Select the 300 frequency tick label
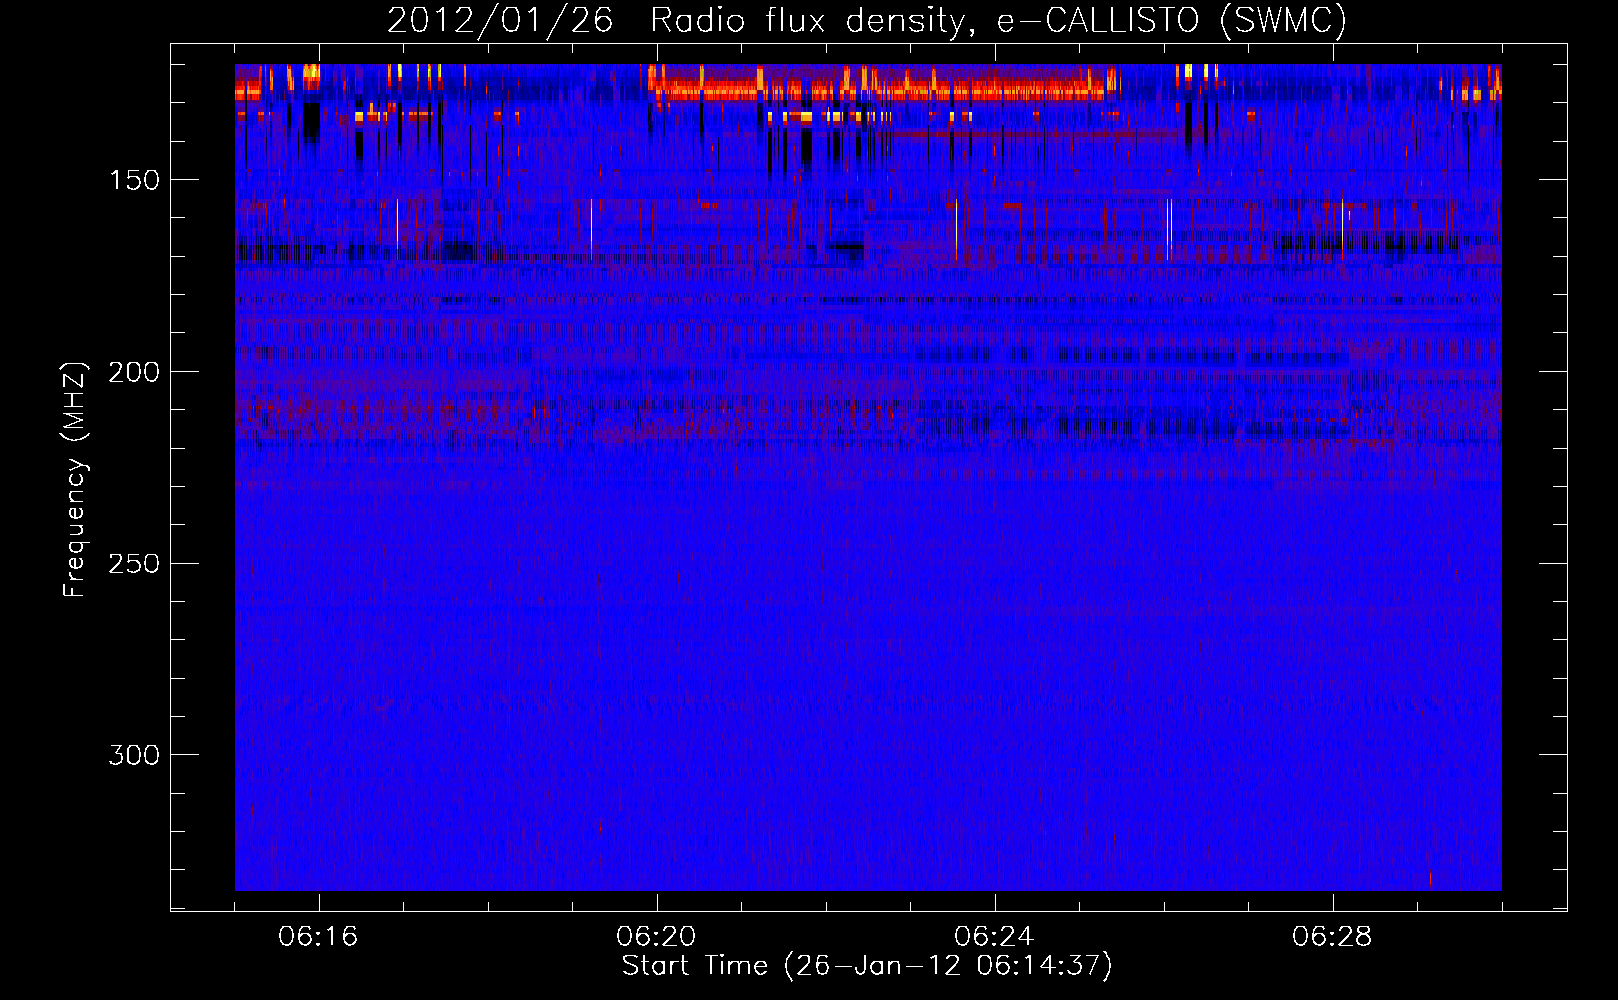The image size is (1618, 1000). coord(134,755)
